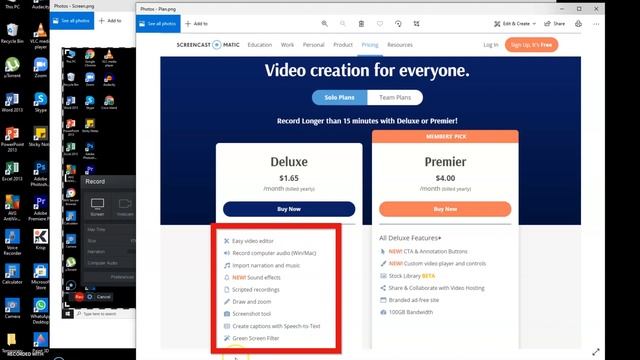This screenshot has height=360, width=640.
Task: Add photo to favorites with heart icon
Action: click(x=380, y=24)
